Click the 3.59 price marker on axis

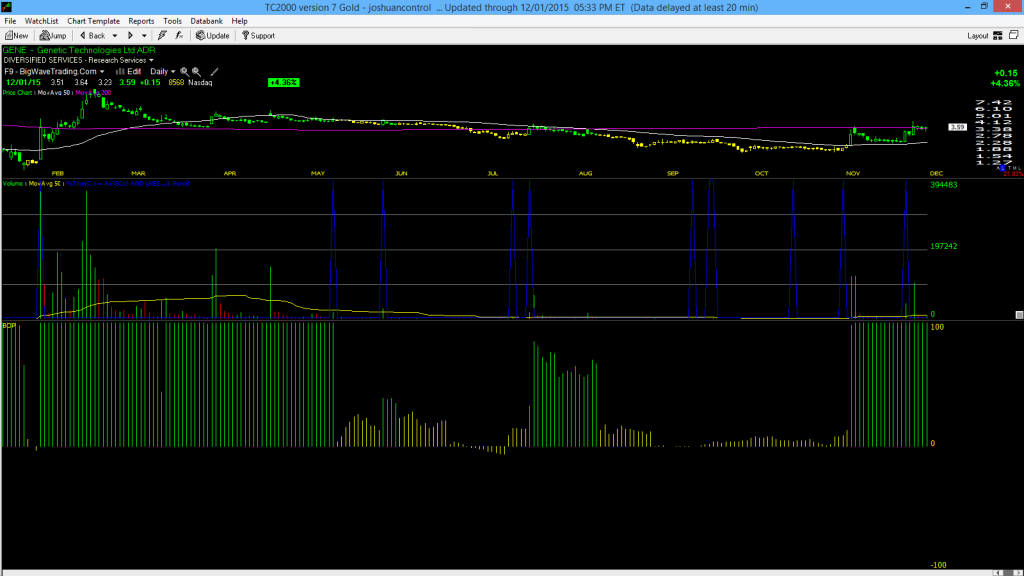pos(957,127)
